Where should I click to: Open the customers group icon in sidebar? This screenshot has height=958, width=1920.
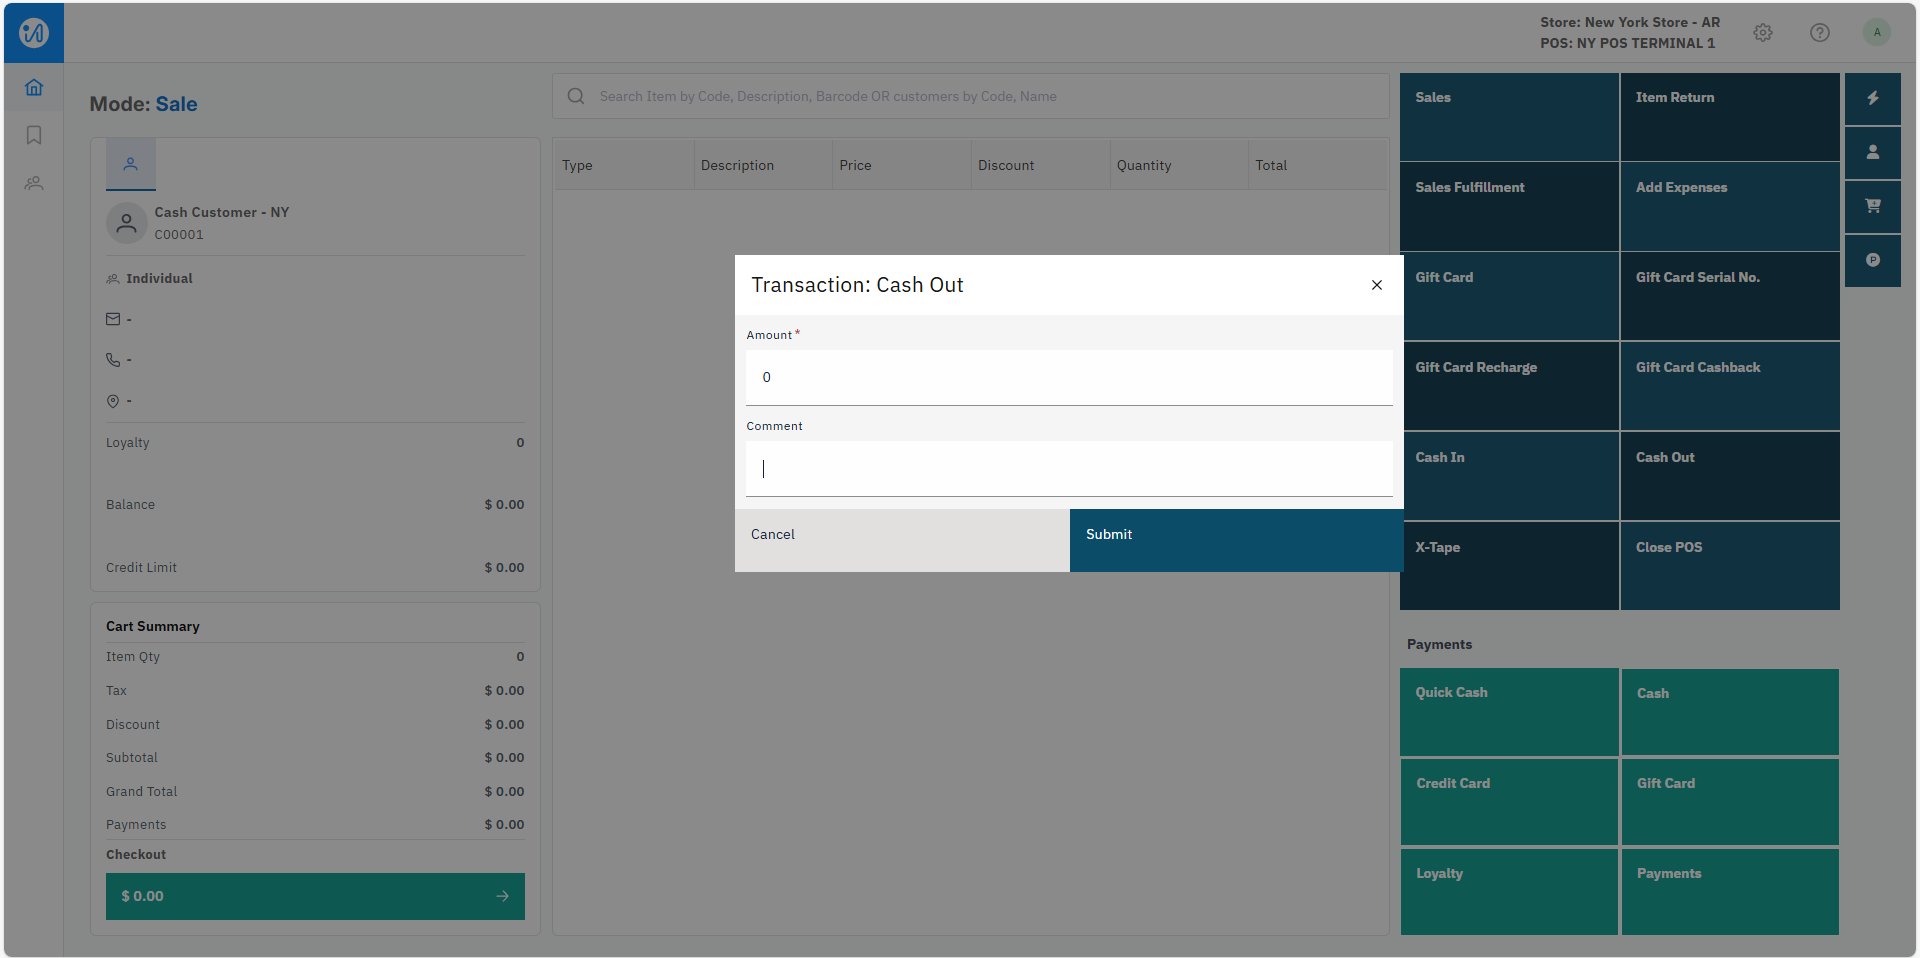click(34, 183)
